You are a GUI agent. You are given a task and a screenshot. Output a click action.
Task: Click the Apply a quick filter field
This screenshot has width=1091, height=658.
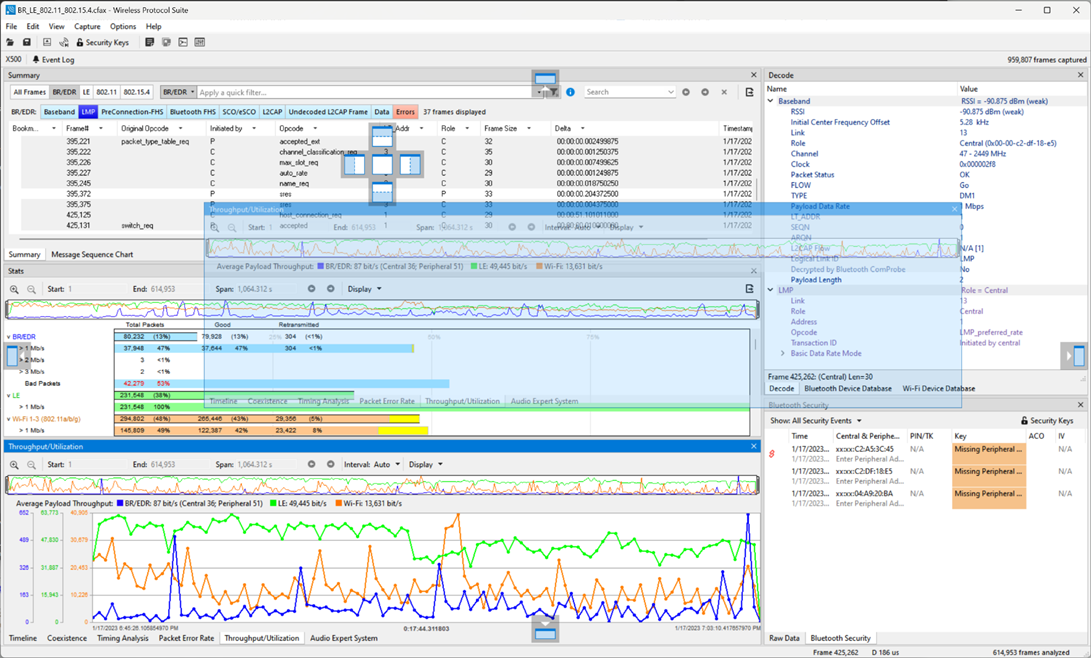pos(364,92)
